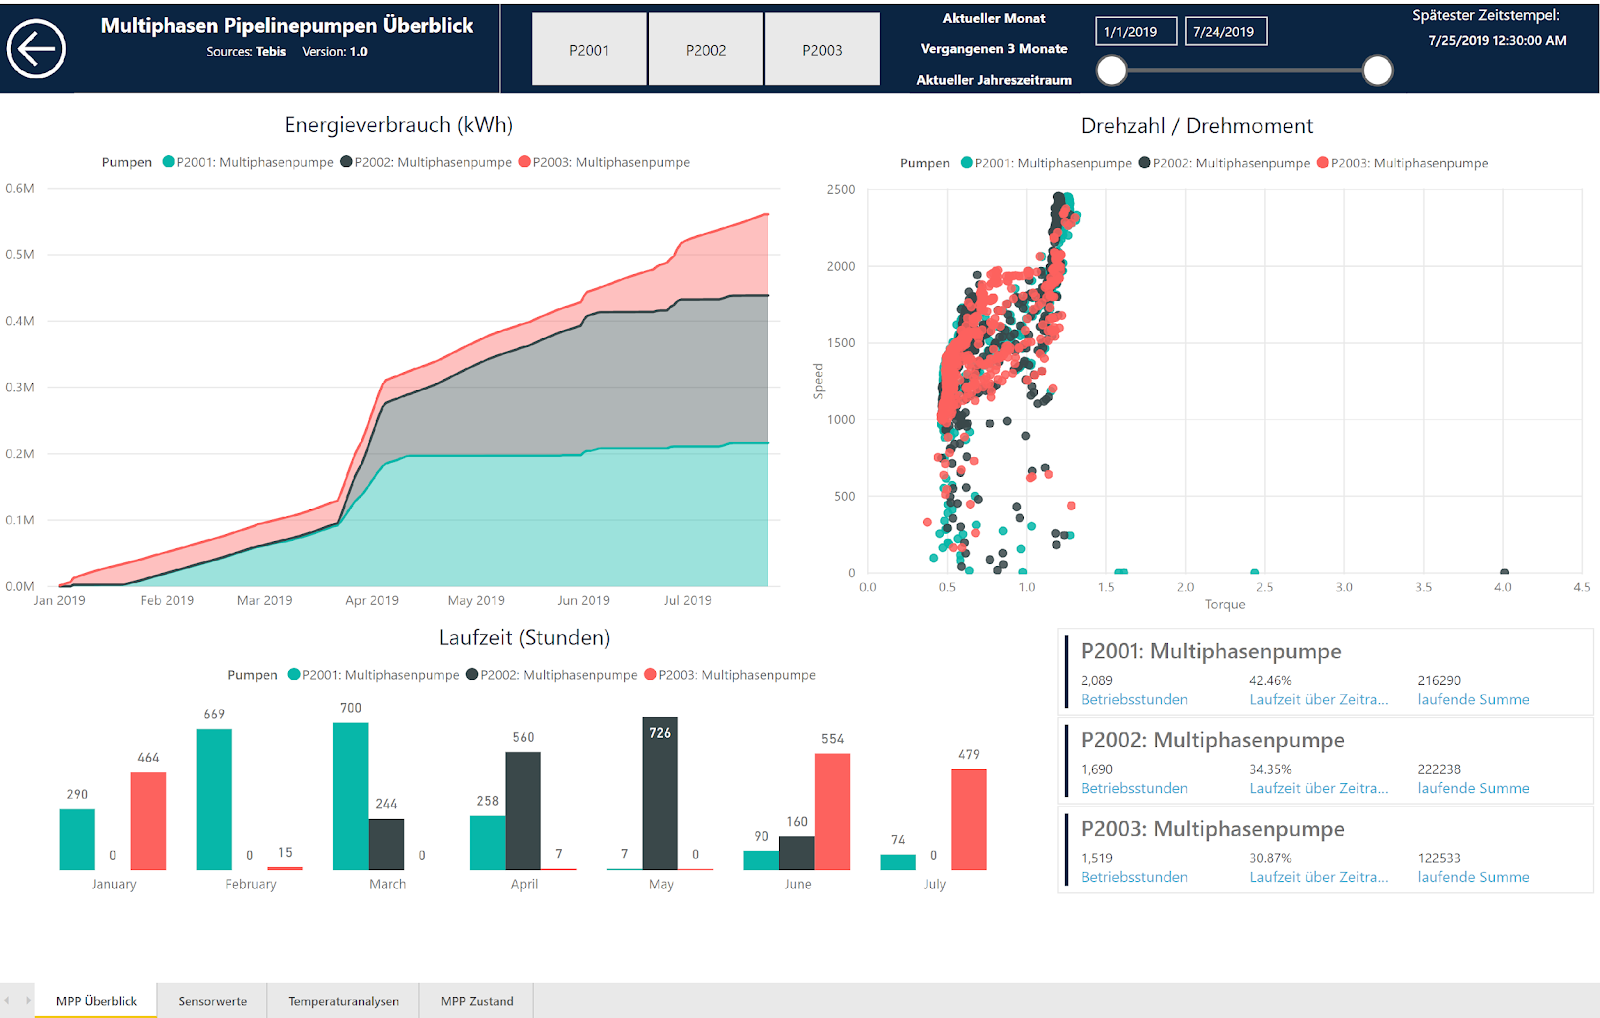Filter by pump P2003
This screenshot has height=1018, width=1600.
(822, 50)
